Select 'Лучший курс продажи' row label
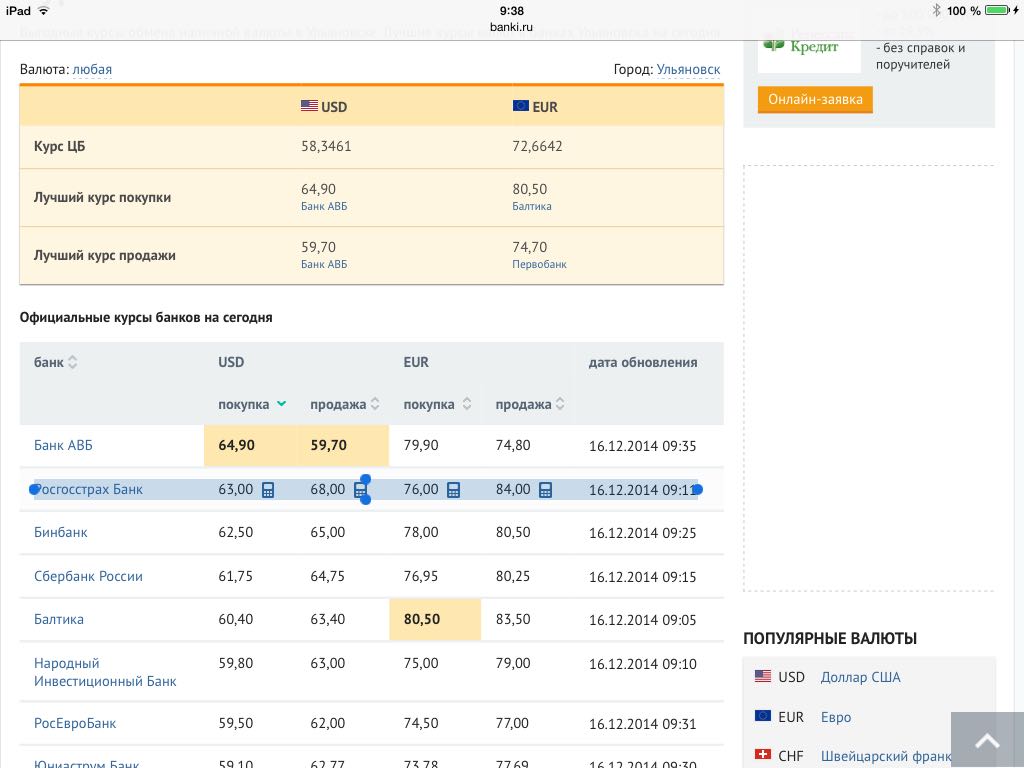 click(104, 255)
